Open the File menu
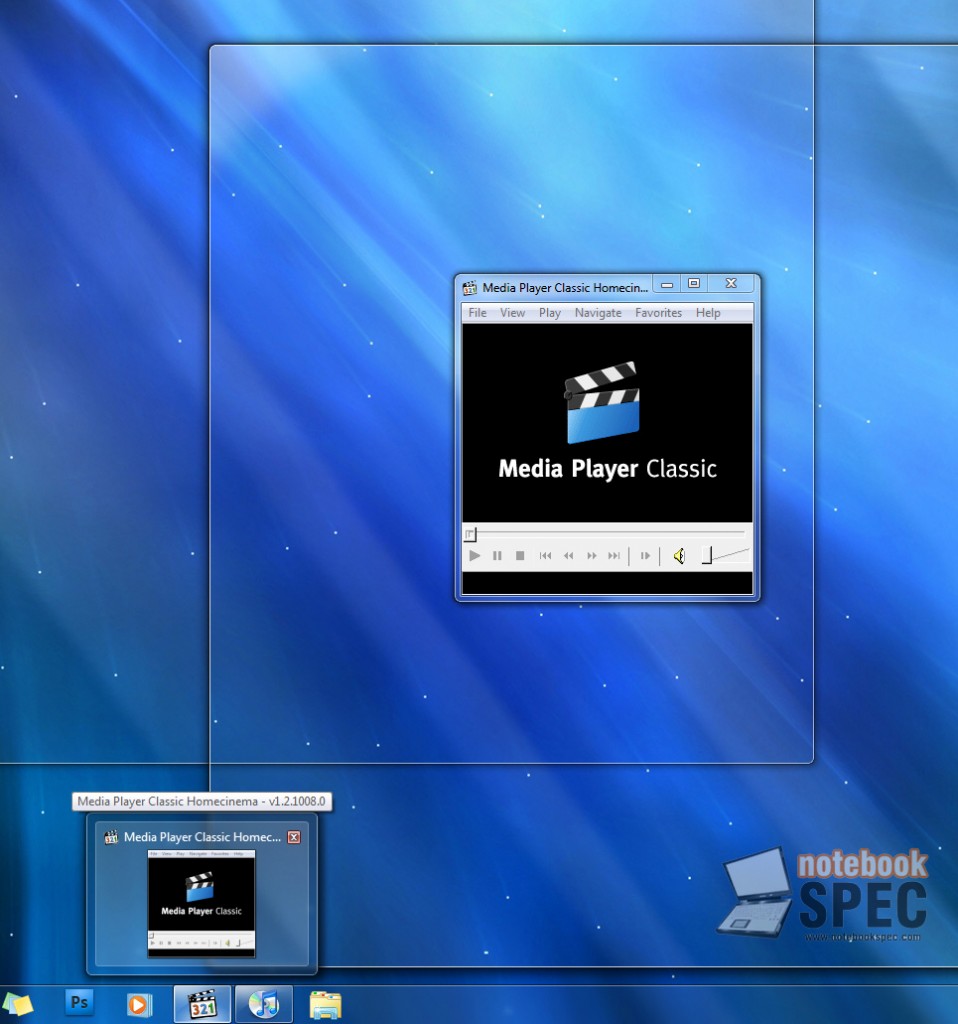This screenshot has height=1024, width=958. click(477, 313)
